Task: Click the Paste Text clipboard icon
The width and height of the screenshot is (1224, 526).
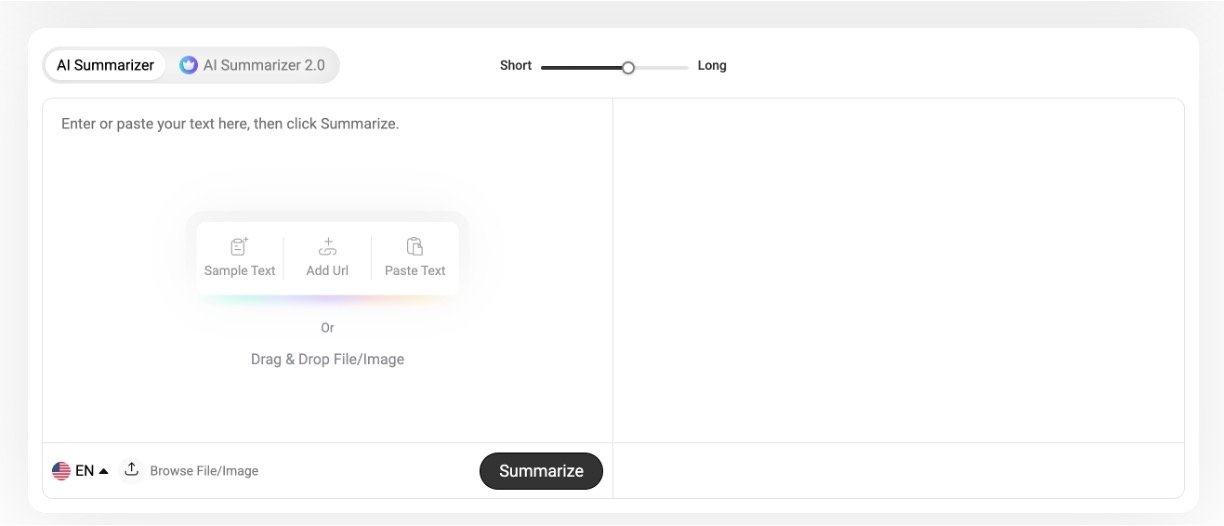Action: coord(415,246)
